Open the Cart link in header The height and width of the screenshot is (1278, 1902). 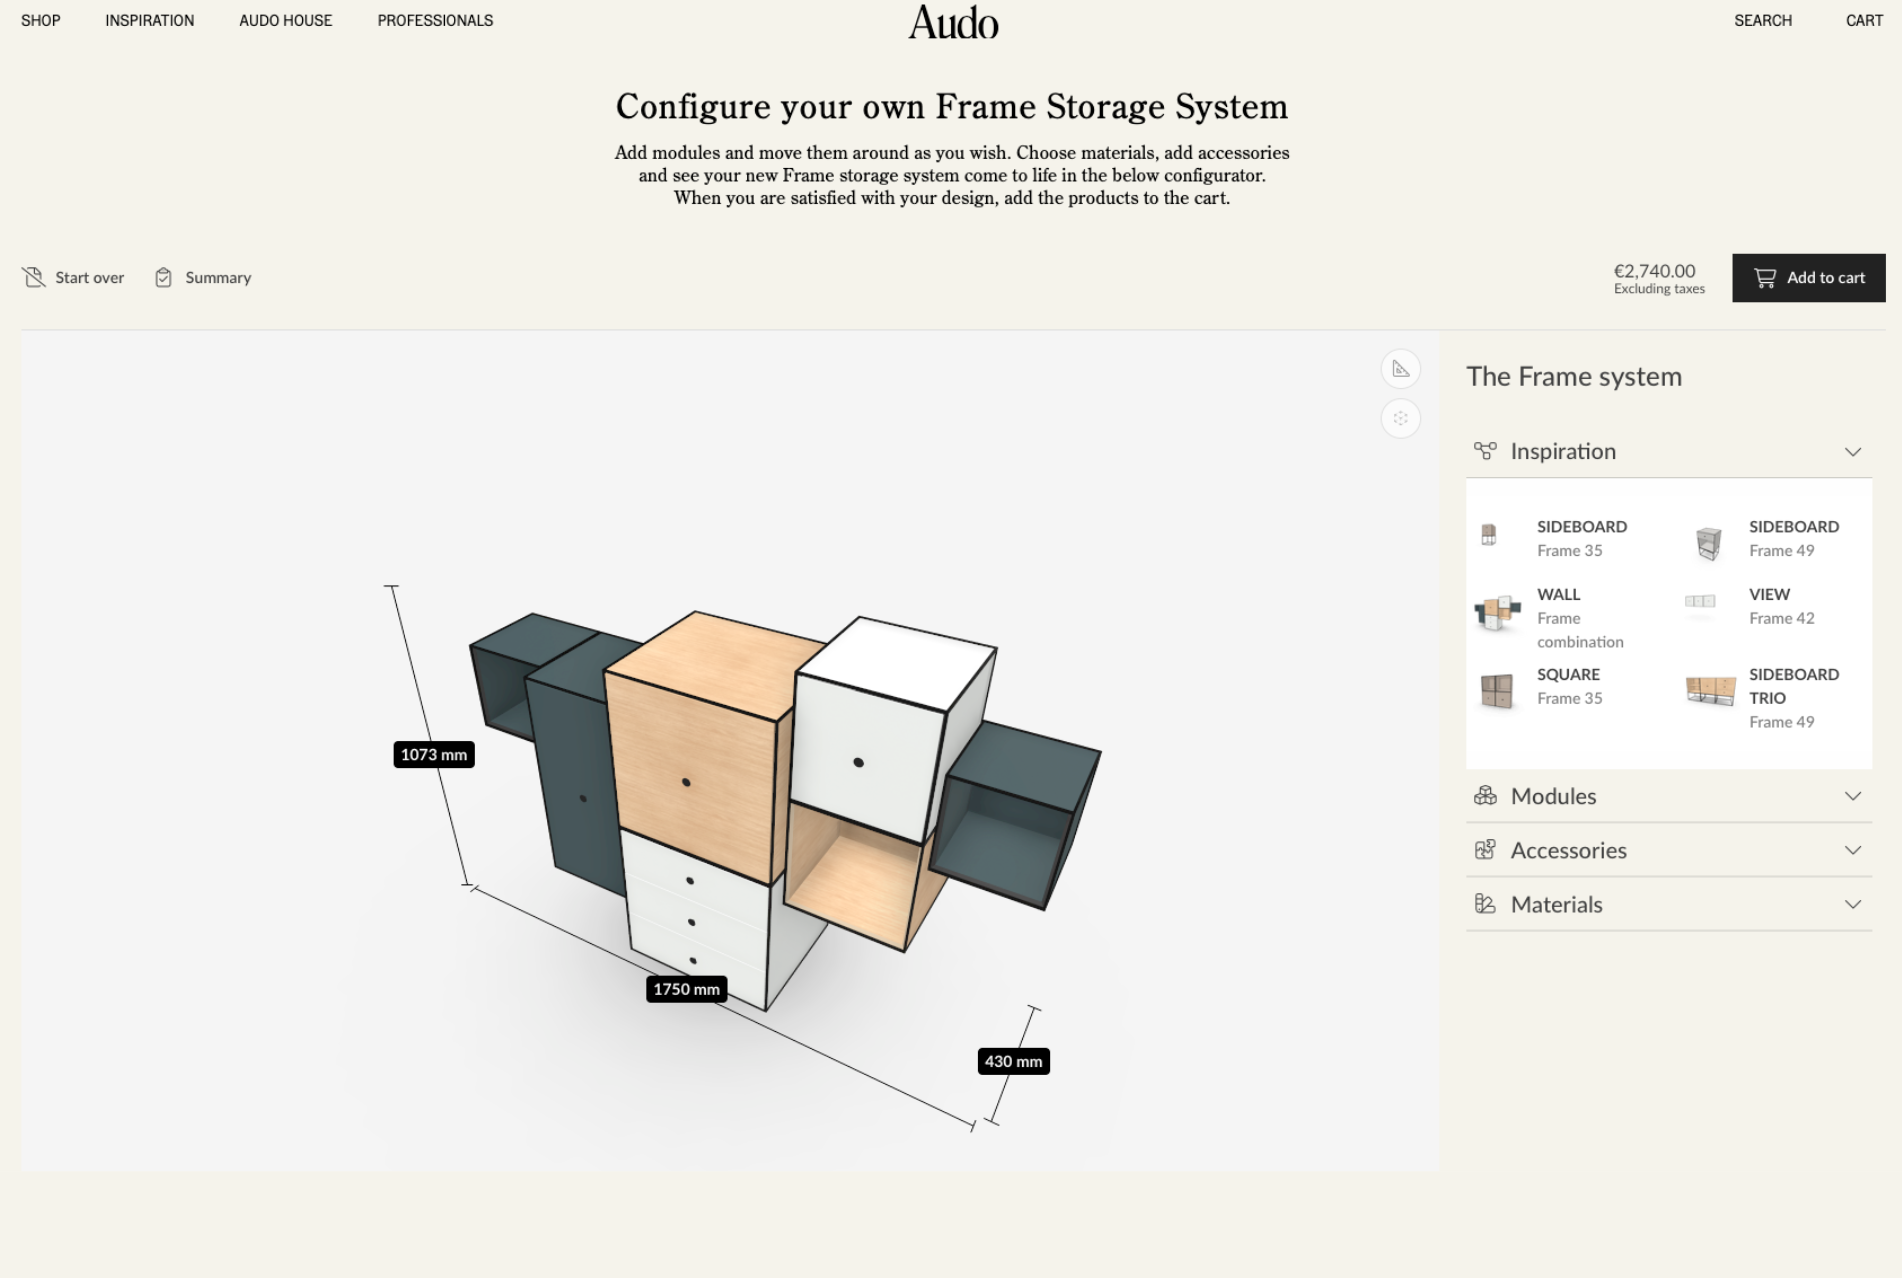coord(1863,20)
